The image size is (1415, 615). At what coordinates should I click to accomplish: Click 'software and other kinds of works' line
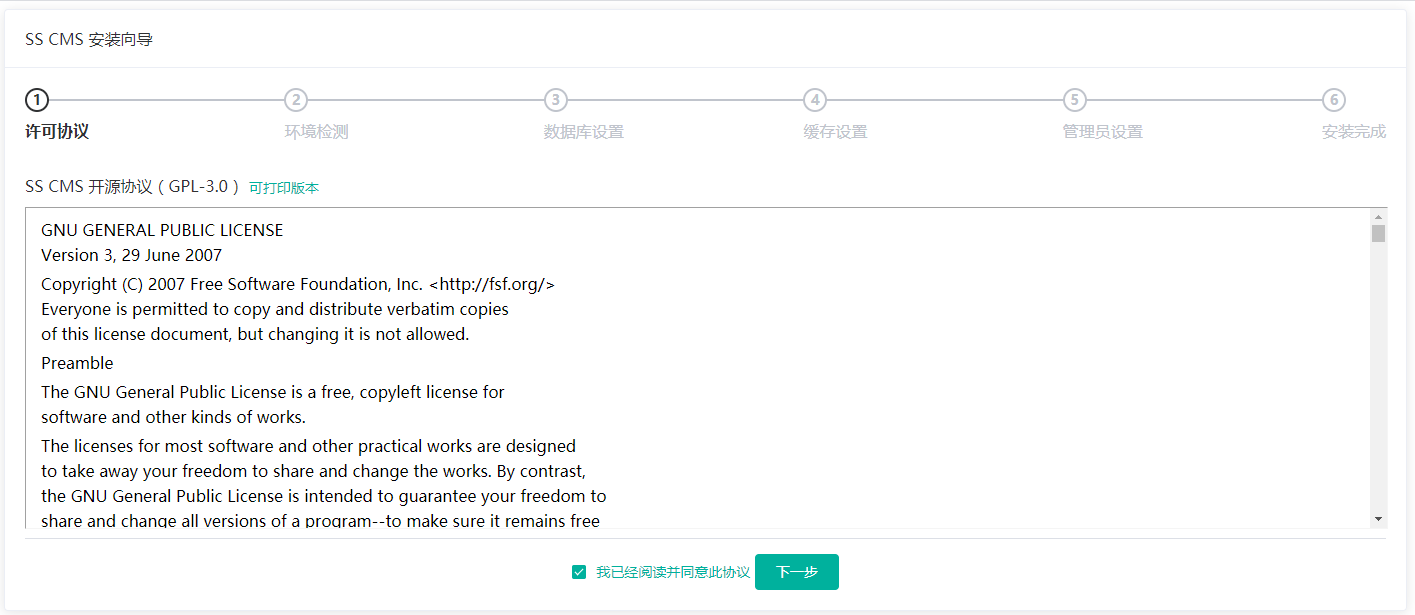pos(173,417)
